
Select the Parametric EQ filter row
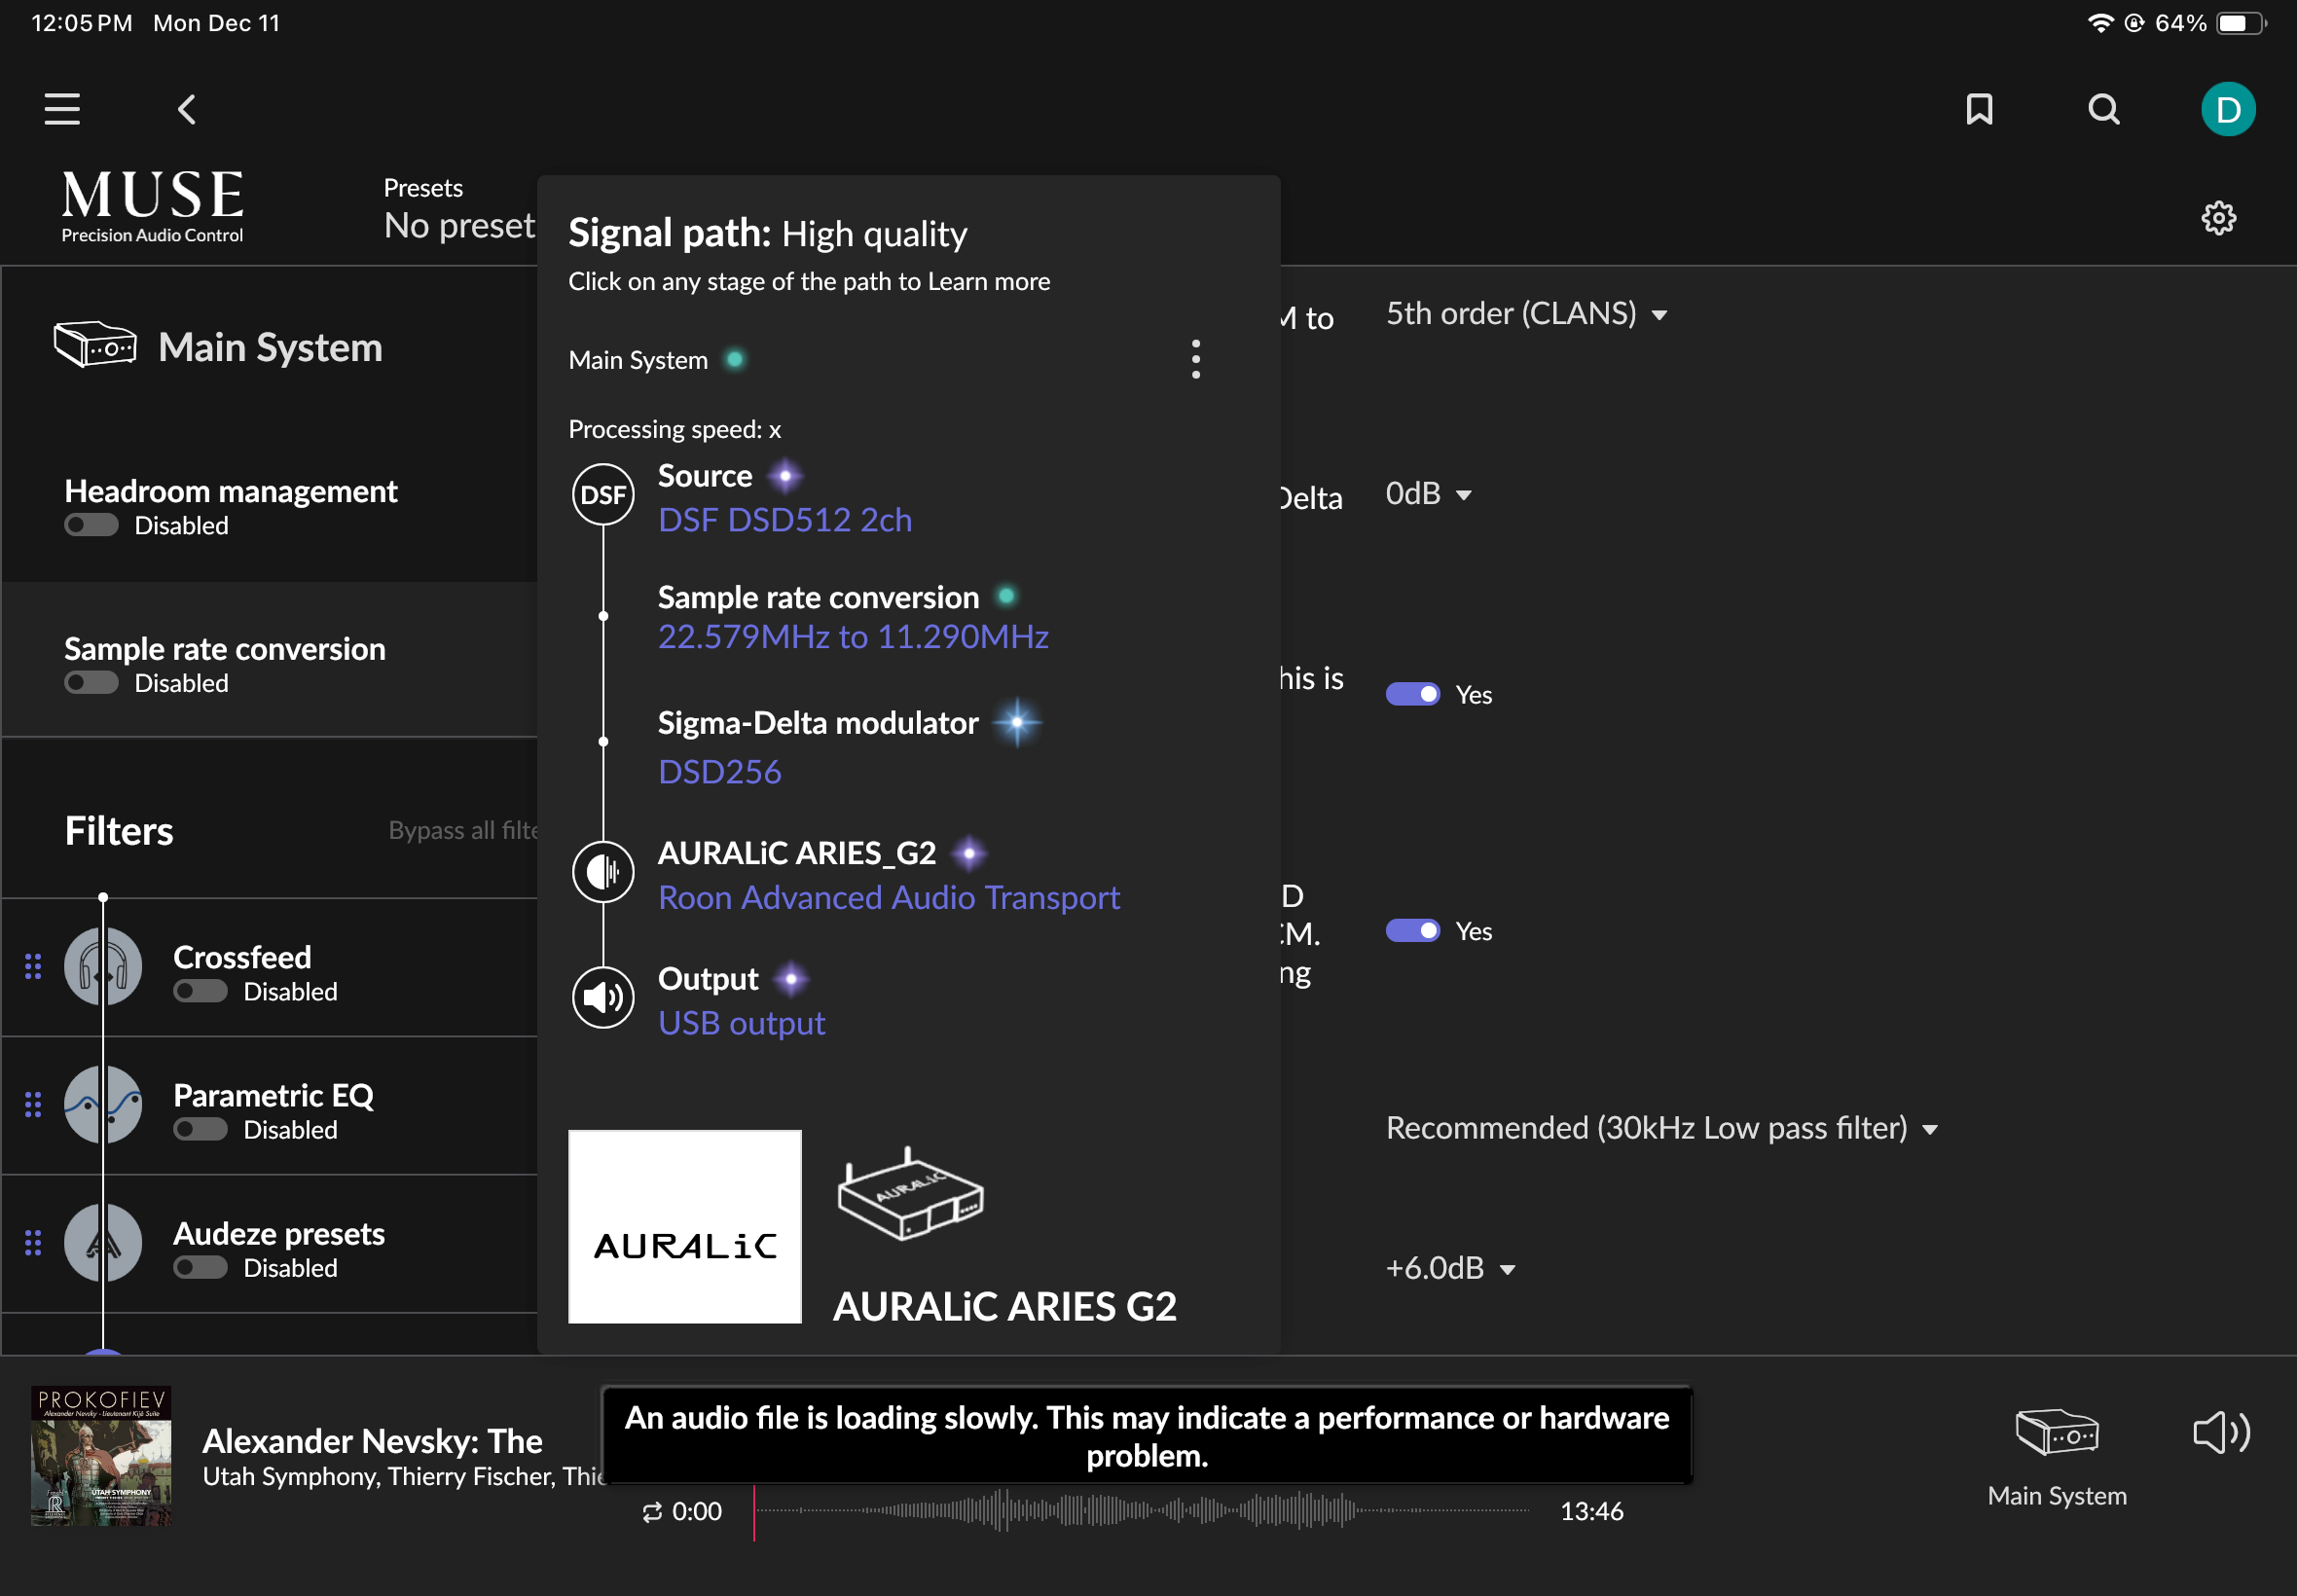(270, 1105)
